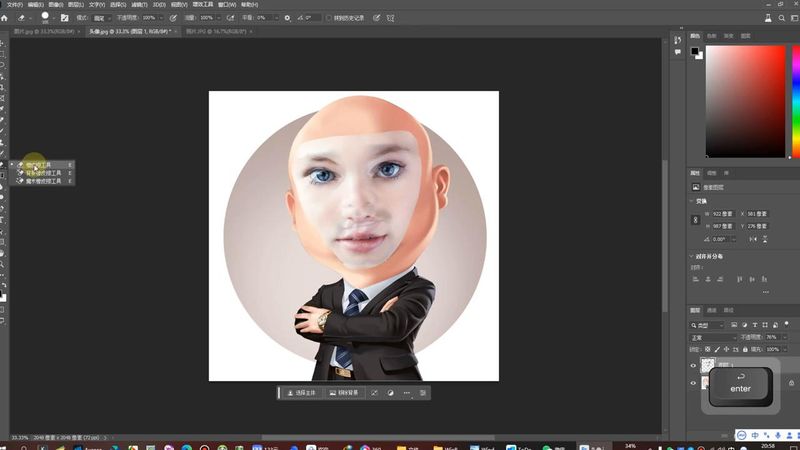The height and width of the screenshot is (450, 800).
Task: Toggle layer filtering on/off switch
Action: (786, 324)
